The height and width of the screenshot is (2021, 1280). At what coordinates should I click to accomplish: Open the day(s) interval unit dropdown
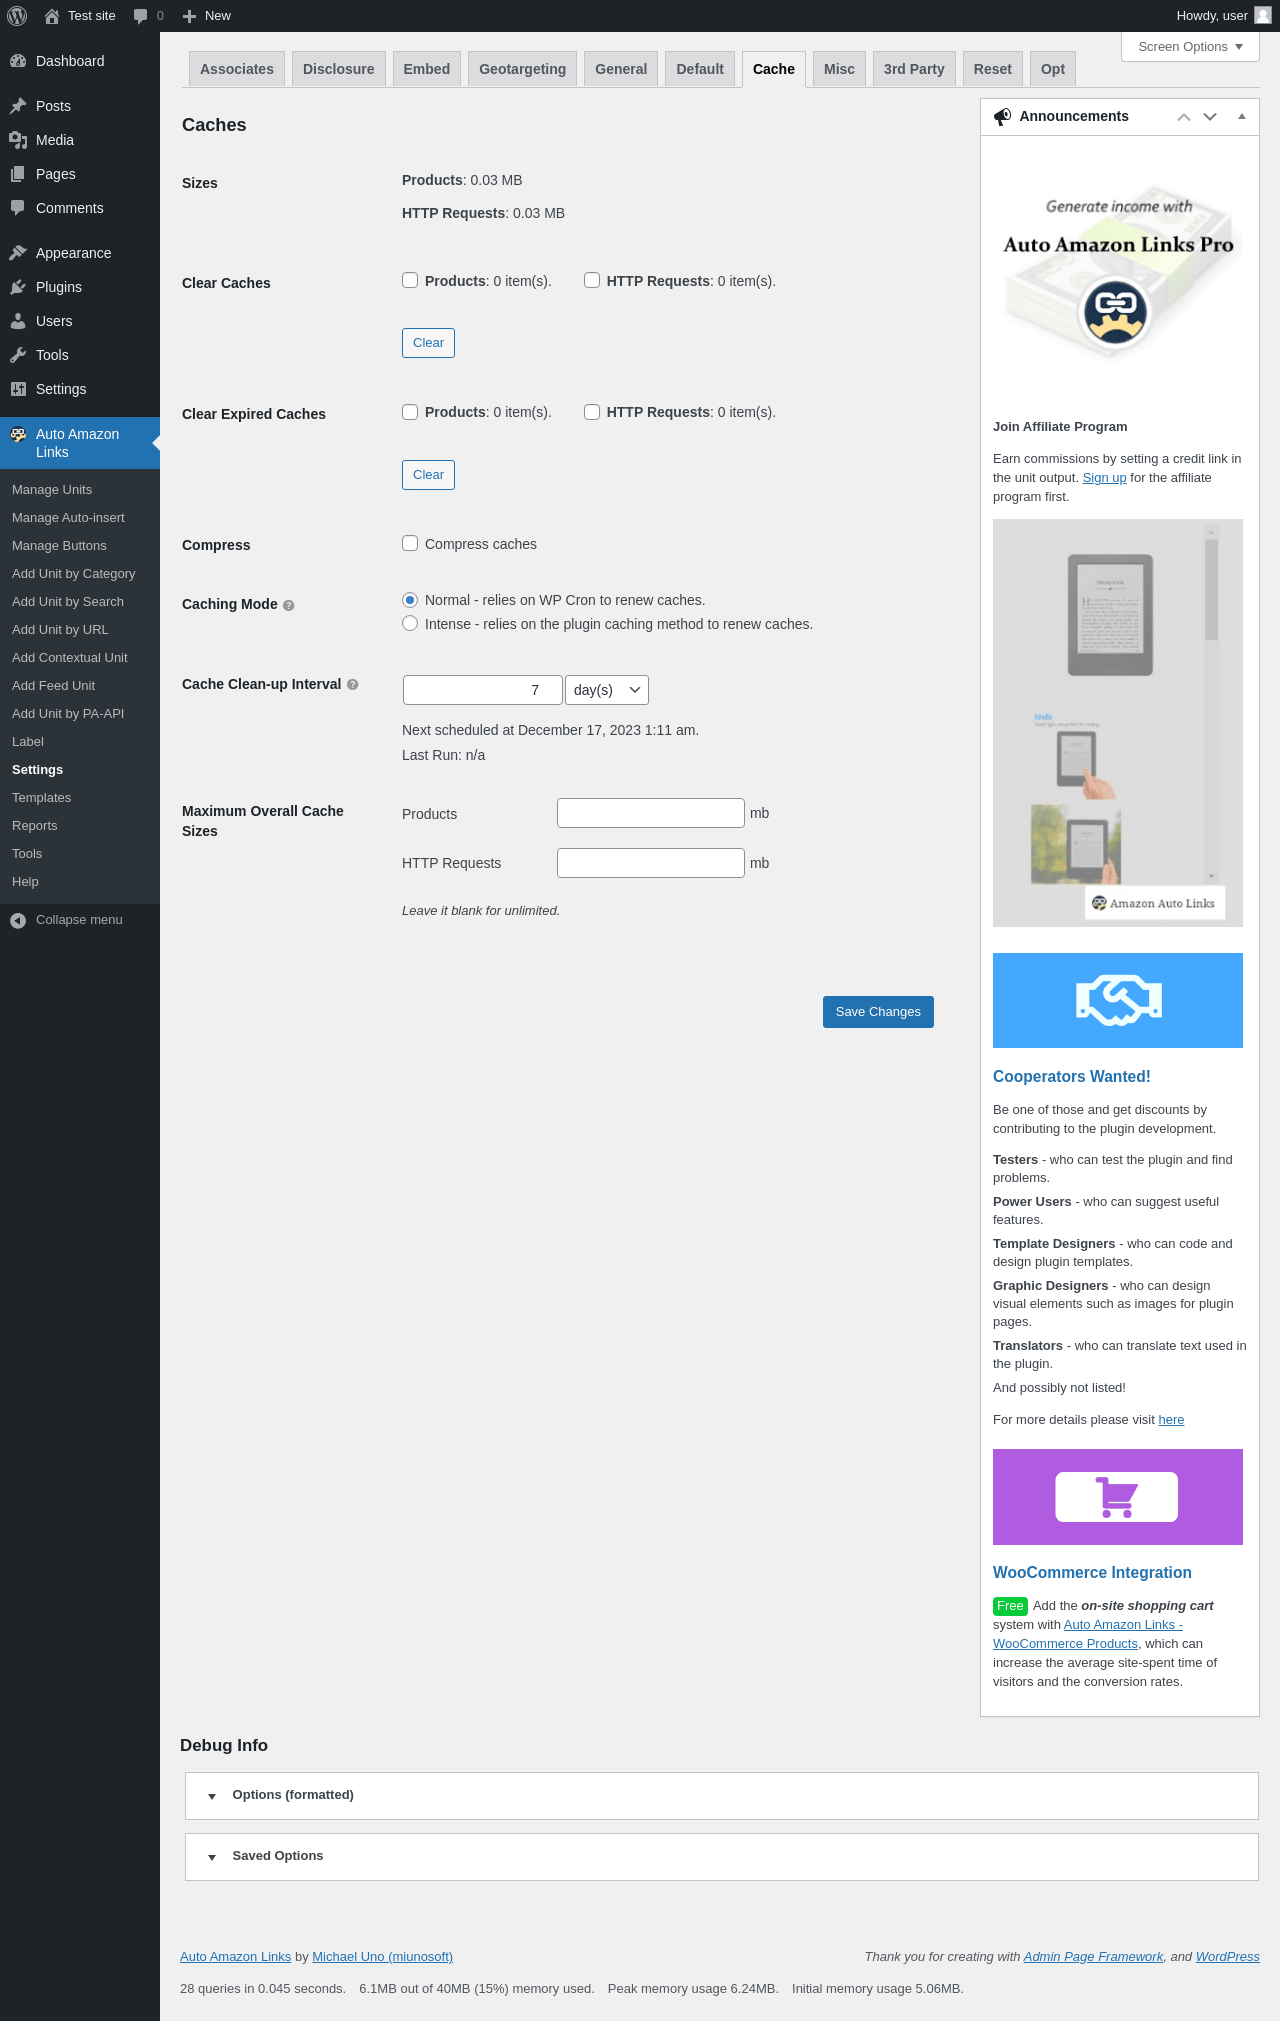click(607, 690)
